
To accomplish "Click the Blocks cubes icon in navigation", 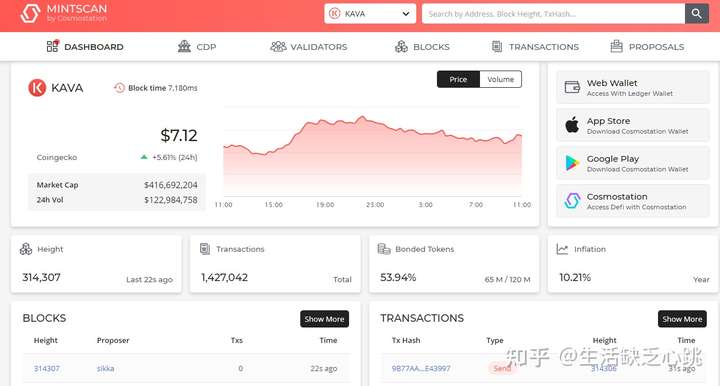I will coord(401,46).
